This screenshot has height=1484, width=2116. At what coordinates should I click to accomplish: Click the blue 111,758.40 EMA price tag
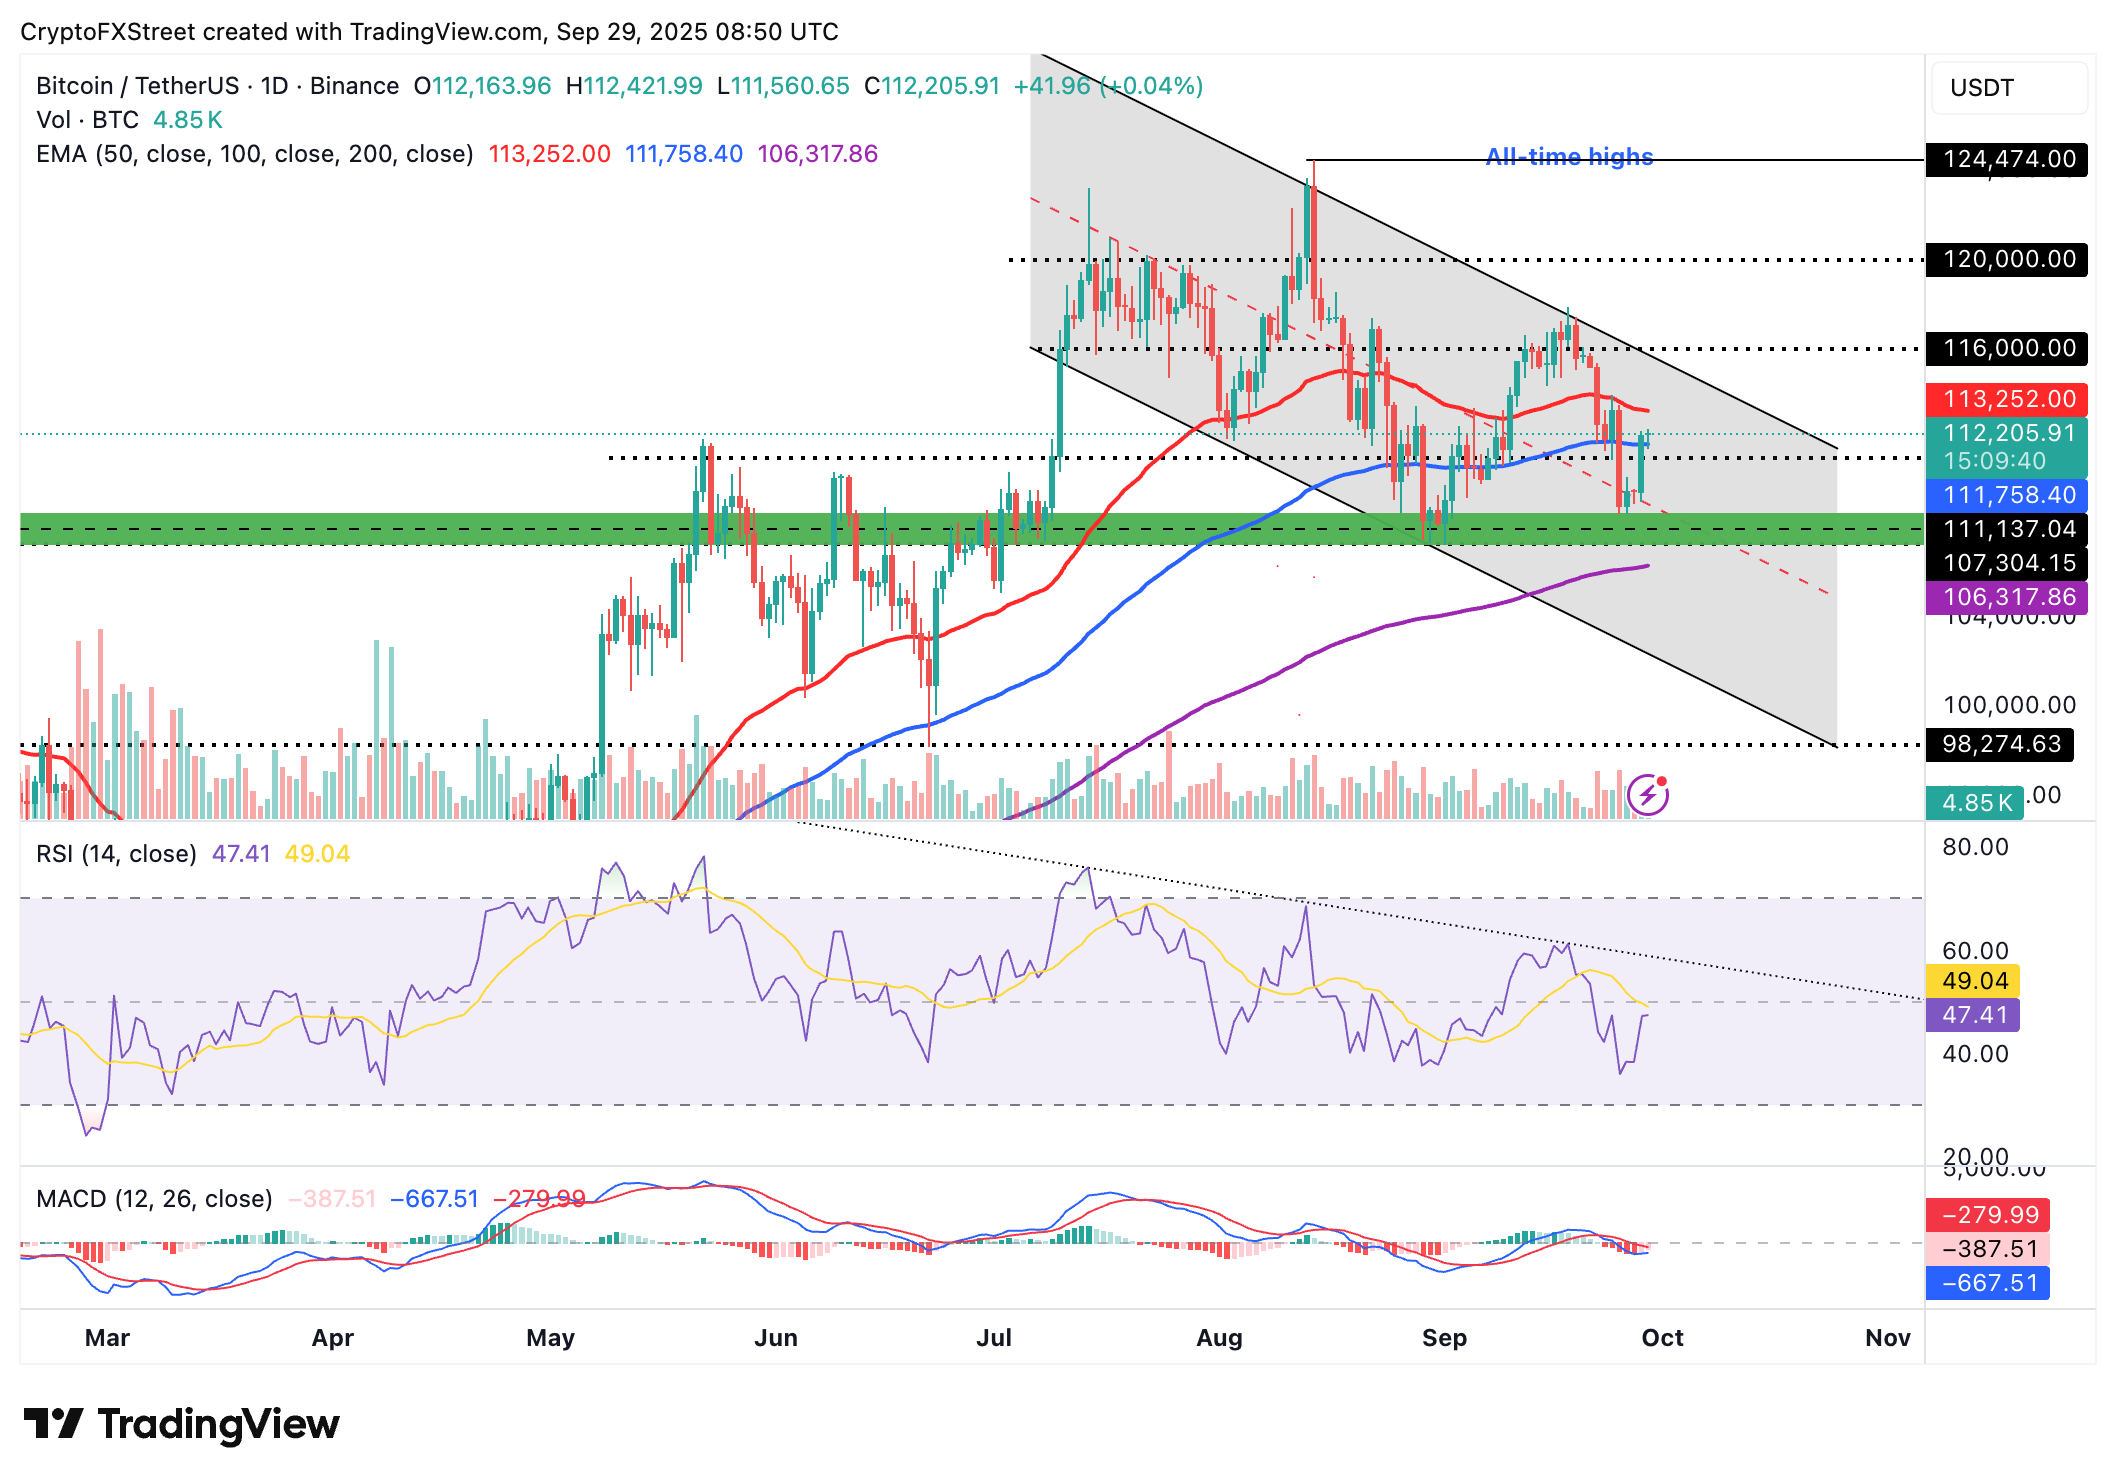2006,495
